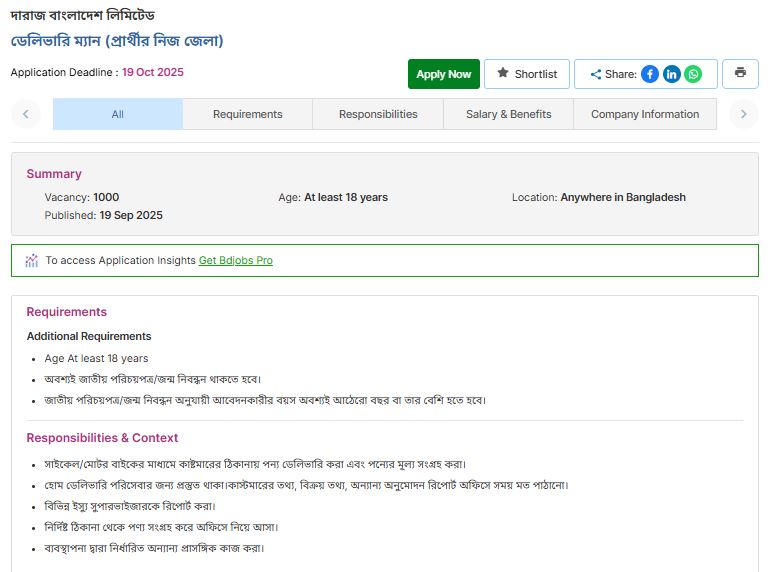771x572 pixels.
Task: Click the Age value At least 18 years
Action: tap(346, 197)
